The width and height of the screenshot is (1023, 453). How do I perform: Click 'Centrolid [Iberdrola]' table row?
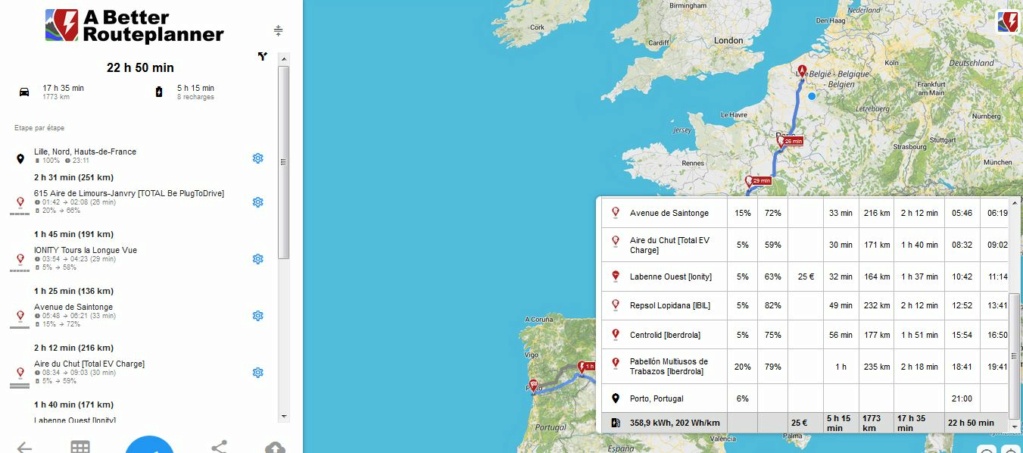coord(804,335)
